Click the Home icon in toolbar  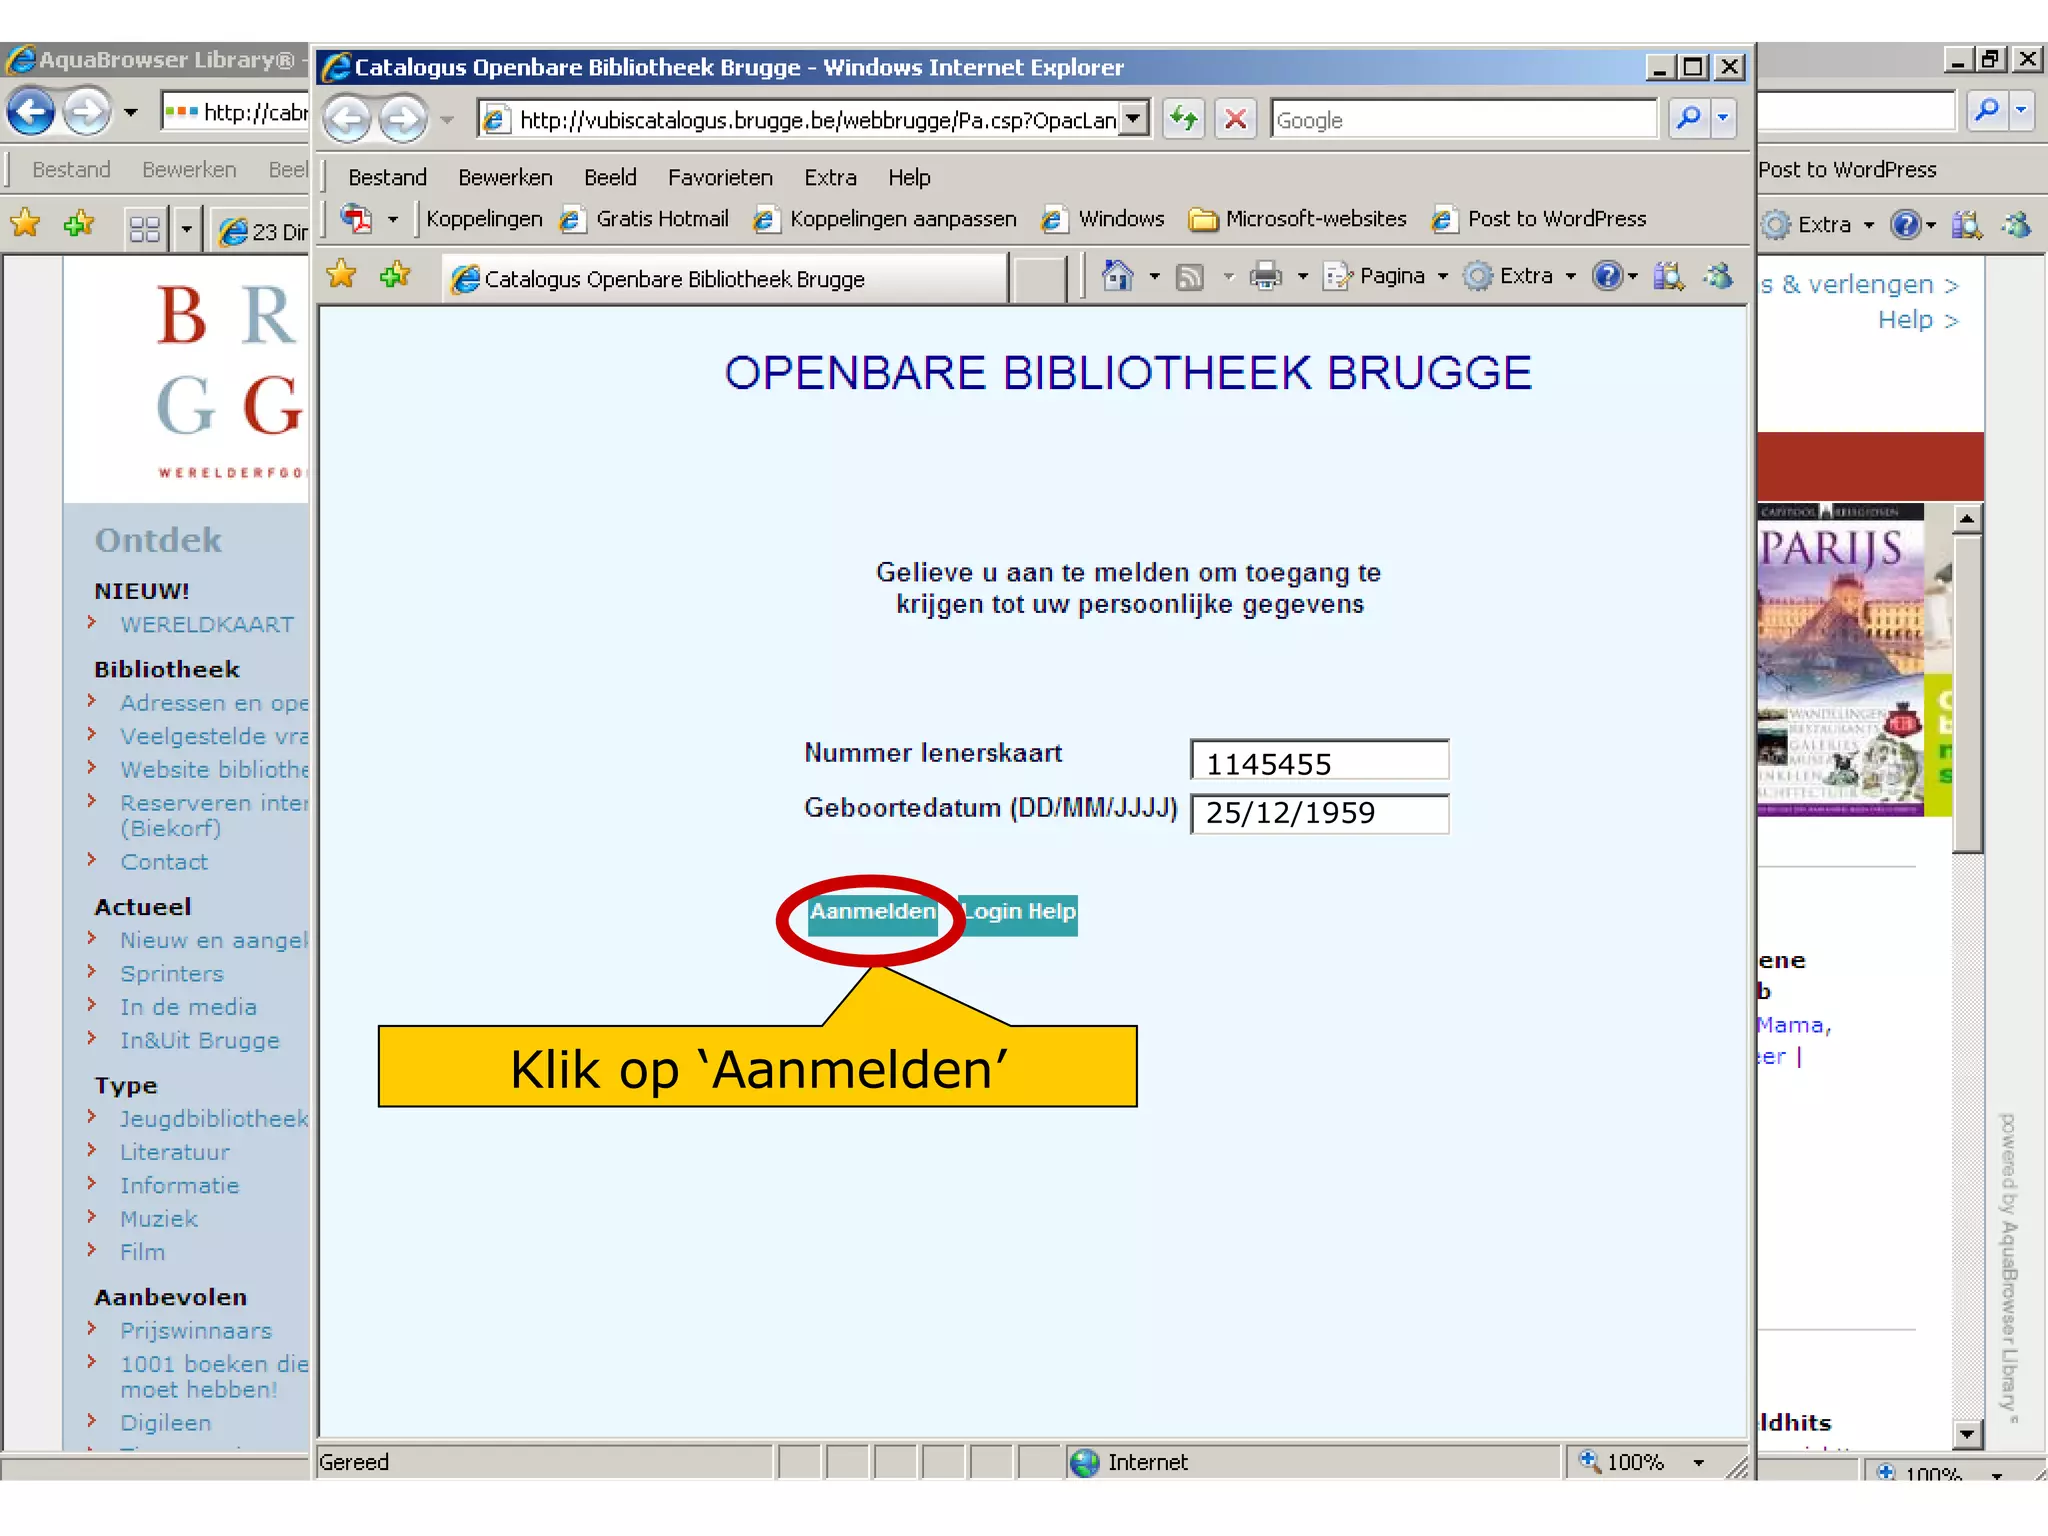[1116, 276]
